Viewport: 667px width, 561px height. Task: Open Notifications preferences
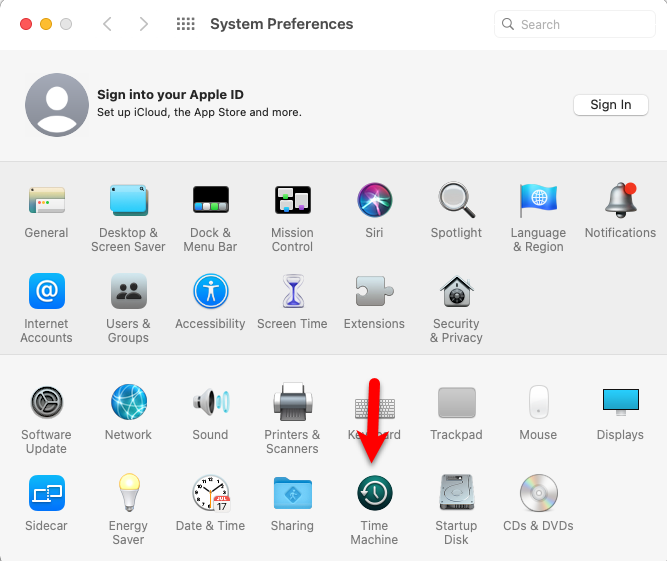coord(620,201)
